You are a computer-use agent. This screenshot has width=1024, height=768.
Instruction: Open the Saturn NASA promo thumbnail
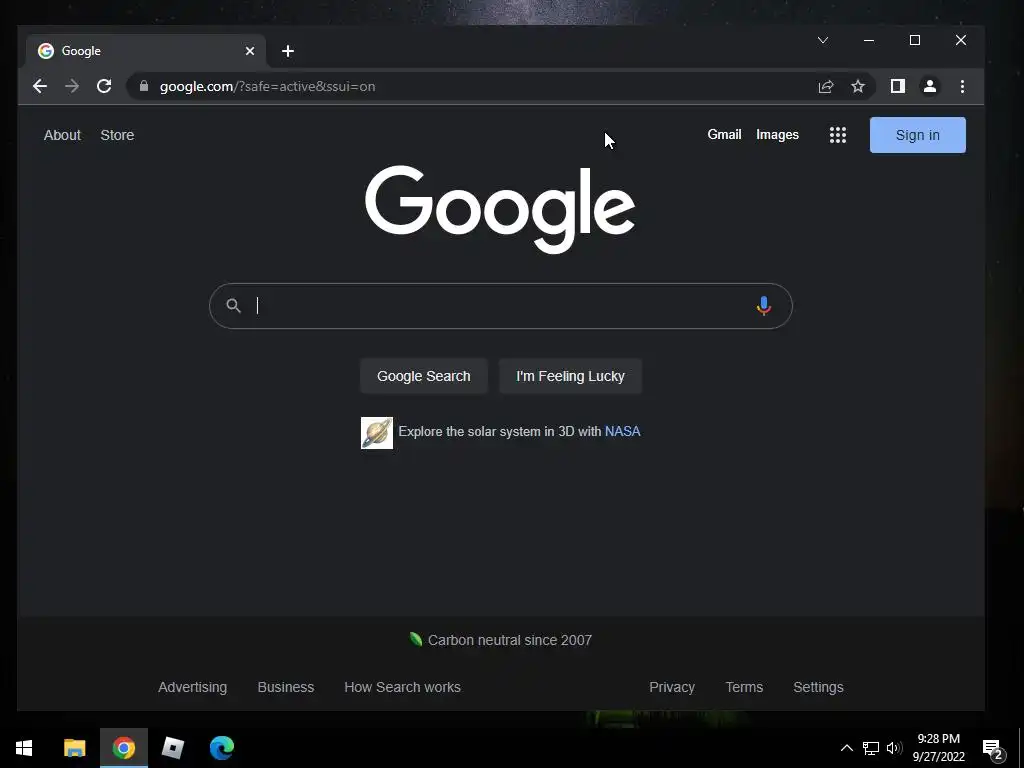coord(377,432)
